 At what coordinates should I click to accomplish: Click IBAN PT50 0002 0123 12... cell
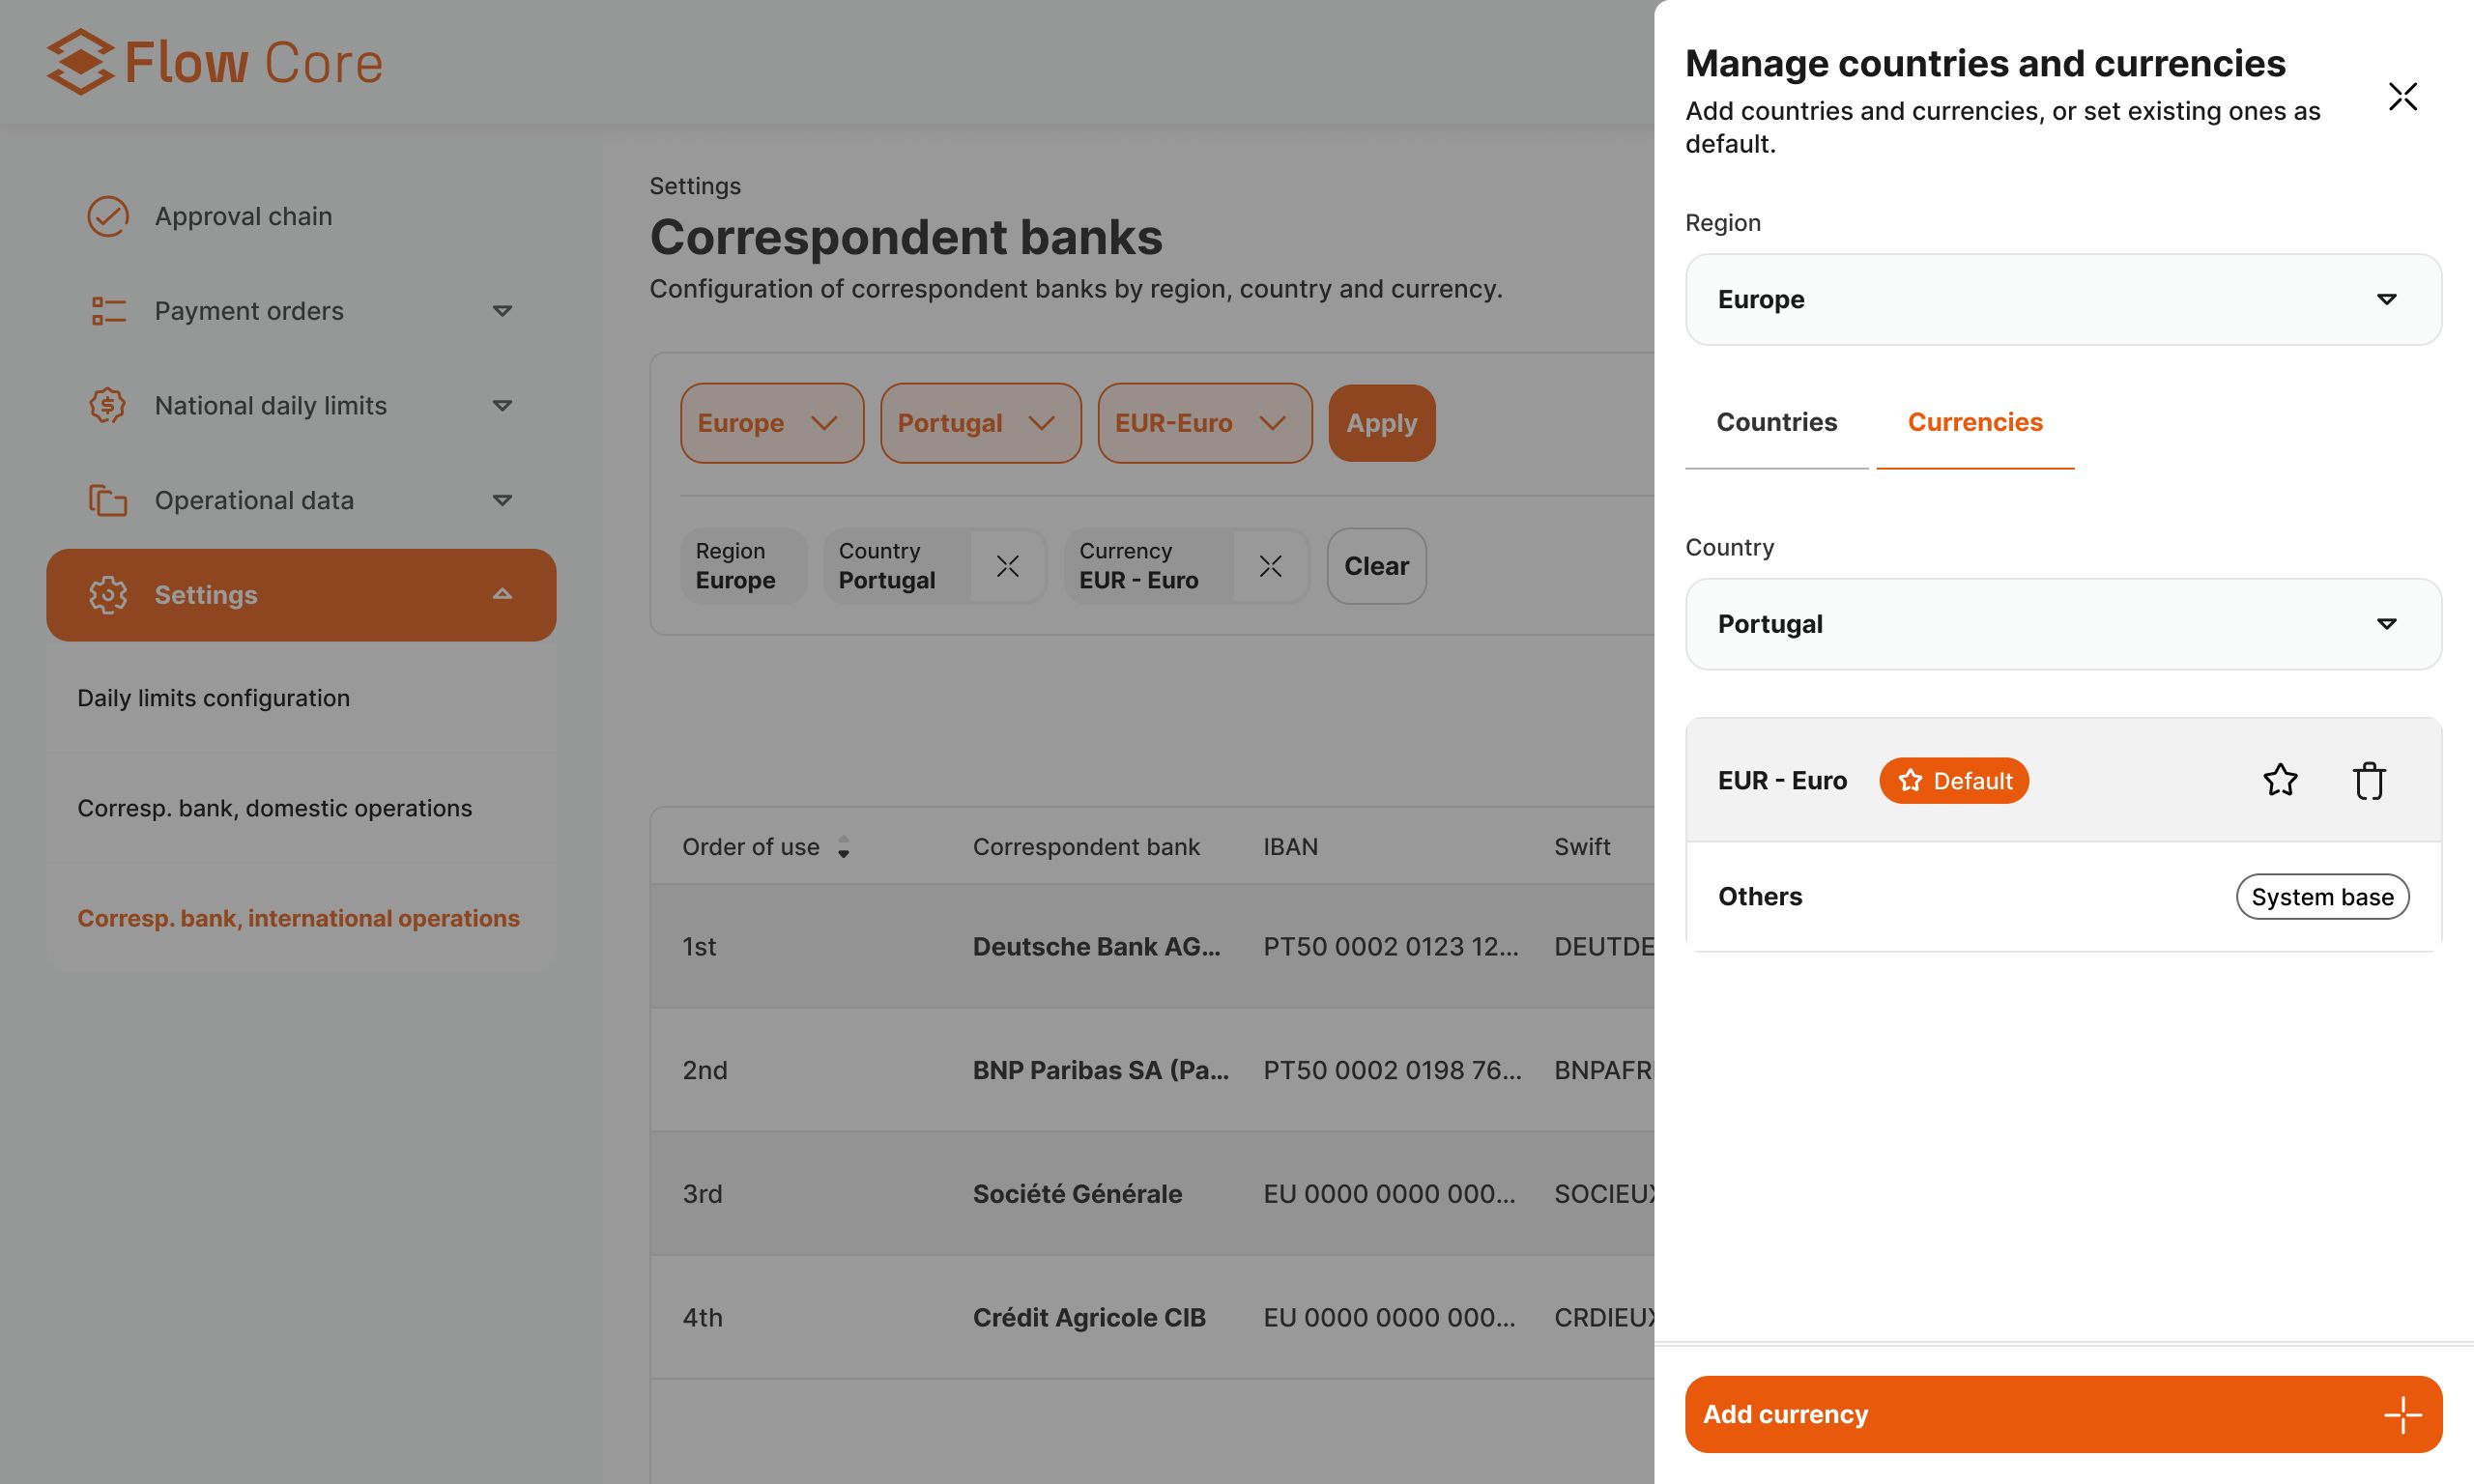(x=1390, y=946)
